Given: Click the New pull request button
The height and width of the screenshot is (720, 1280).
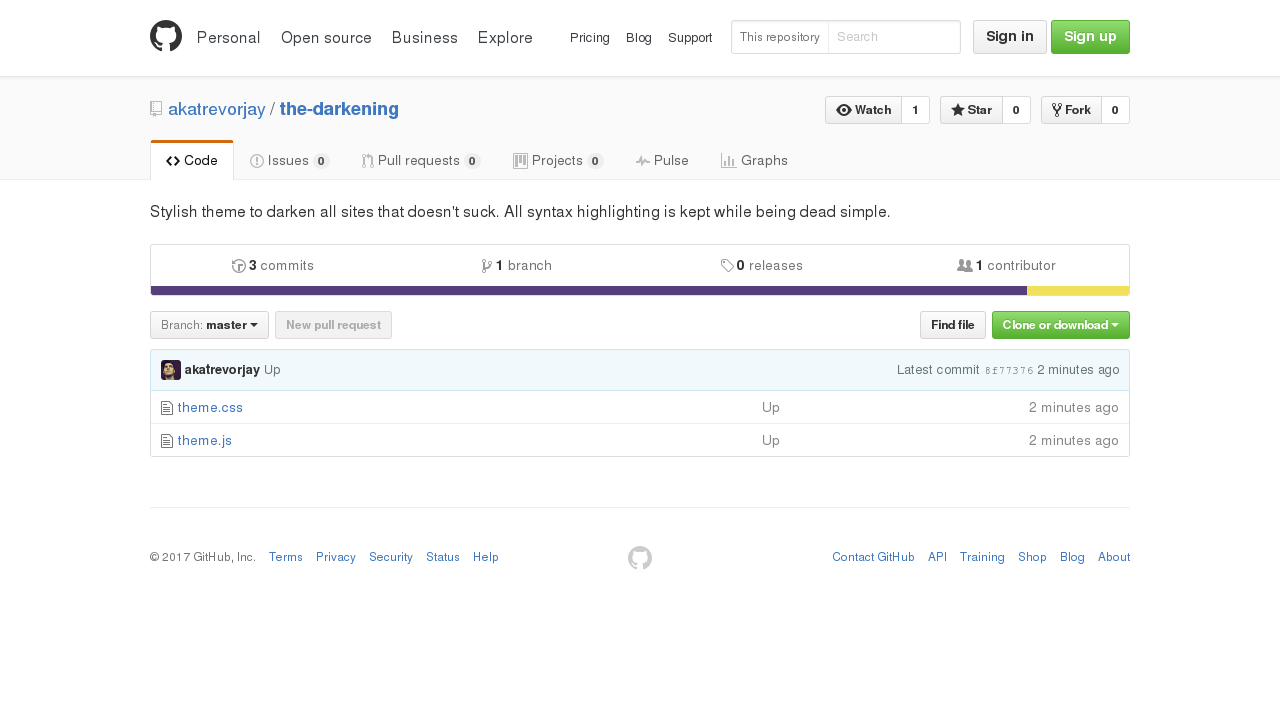Looking at the screenshot, I should click(x=333, y=325).
